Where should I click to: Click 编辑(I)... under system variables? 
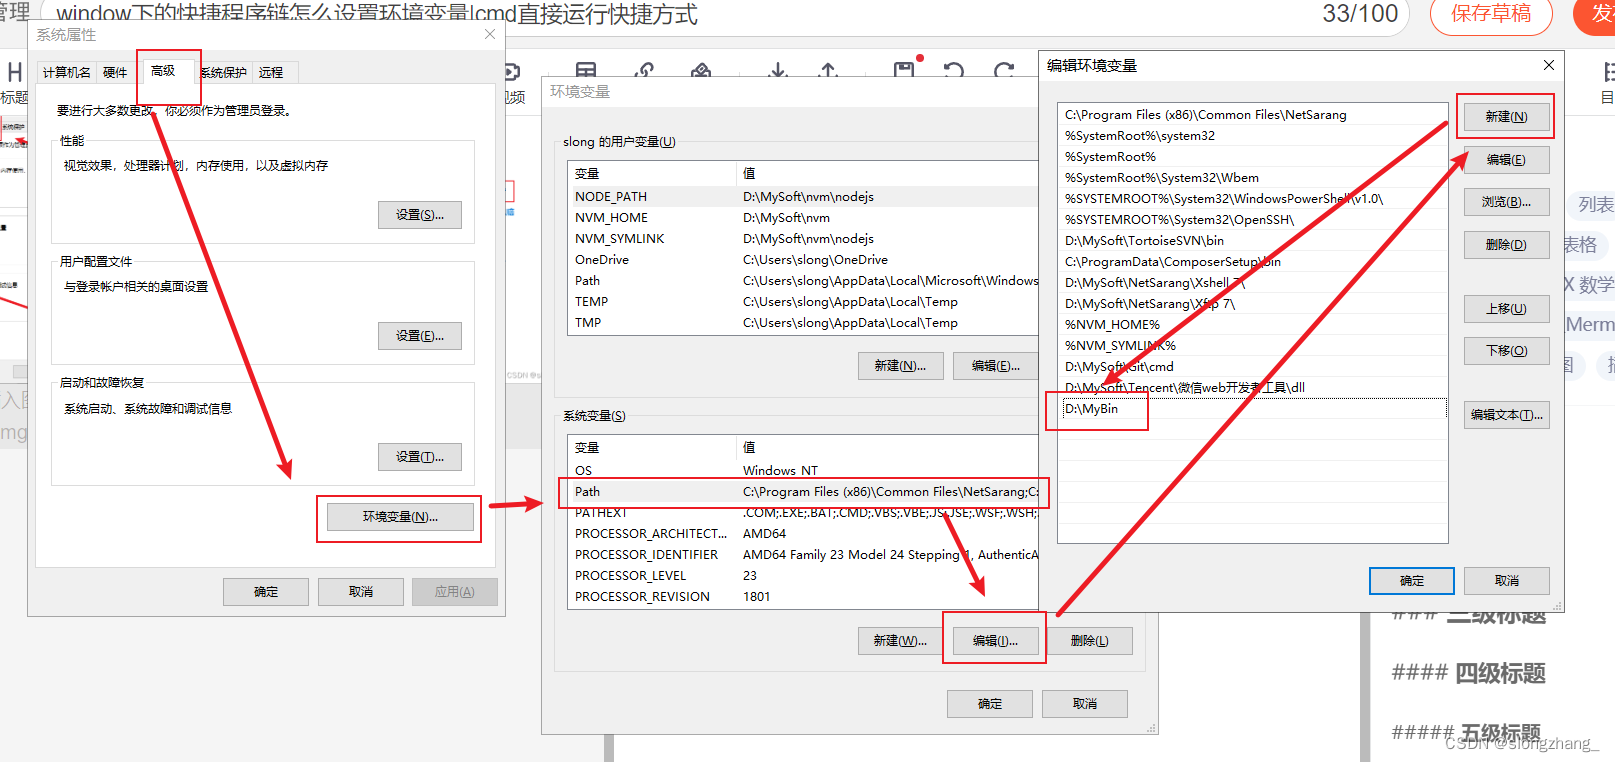(x=995, y=641)
